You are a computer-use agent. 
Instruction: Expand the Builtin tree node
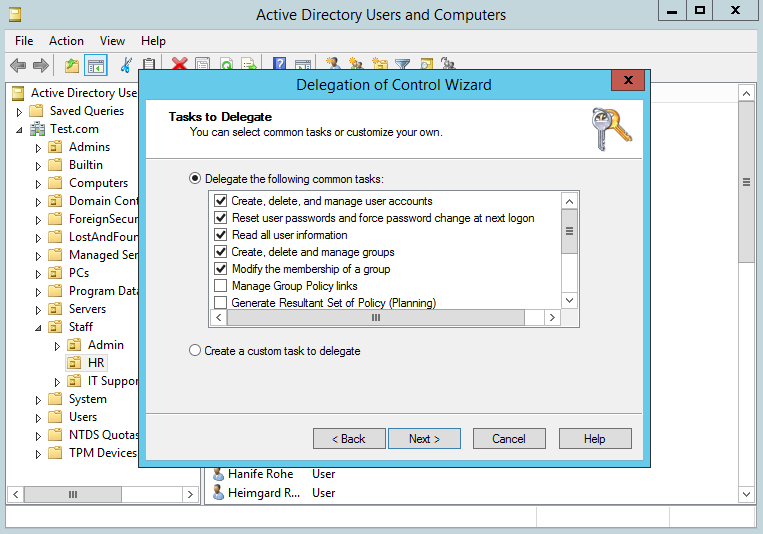tap(38, 166)
